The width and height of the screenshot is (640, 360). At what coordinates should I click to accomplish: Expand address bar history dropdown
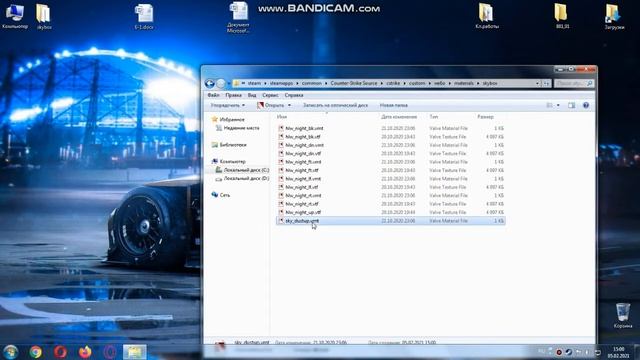(537, 83)
